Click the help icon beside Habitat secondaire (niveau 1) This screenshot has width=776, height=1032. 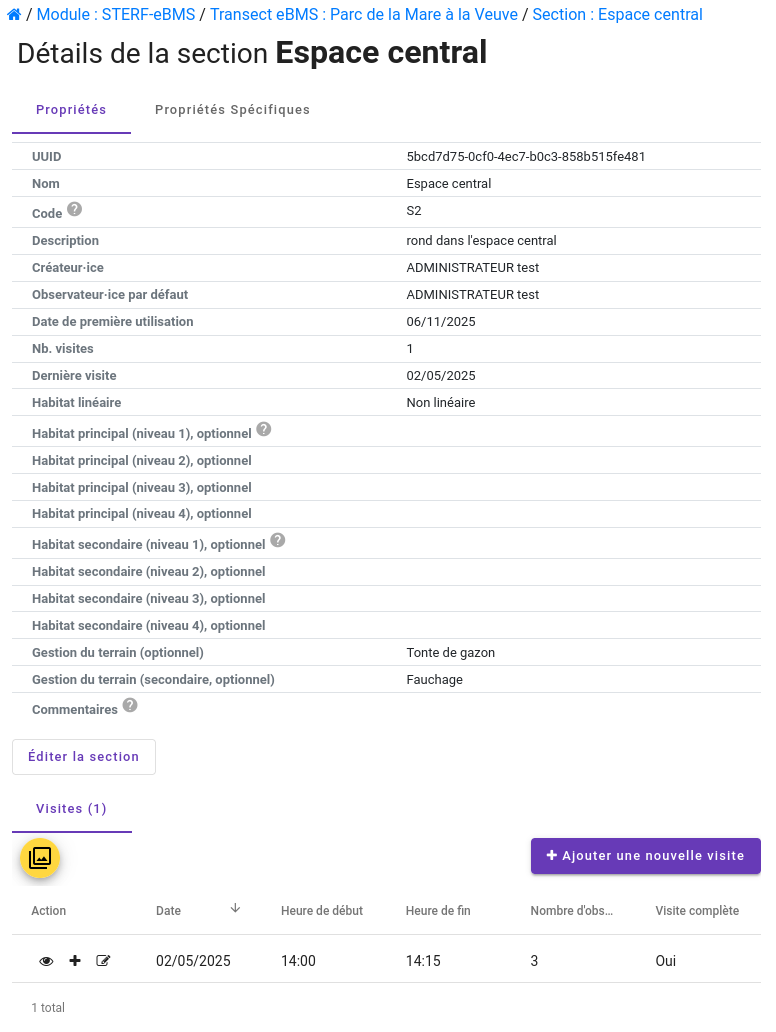[277, 538]
